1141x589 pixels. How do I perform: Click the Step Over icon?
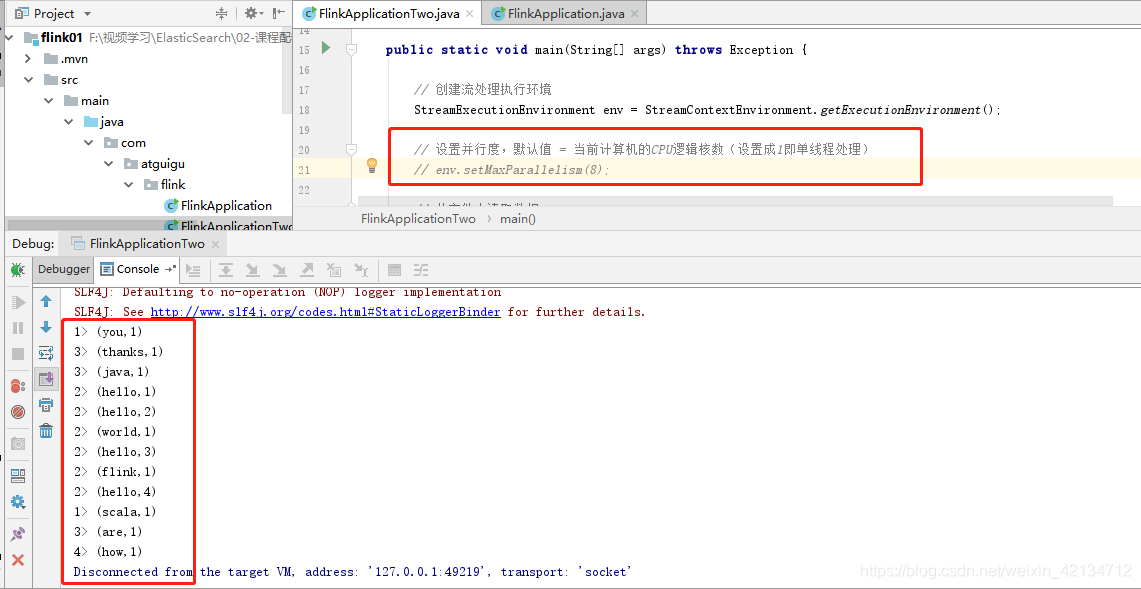coord(226,270)
